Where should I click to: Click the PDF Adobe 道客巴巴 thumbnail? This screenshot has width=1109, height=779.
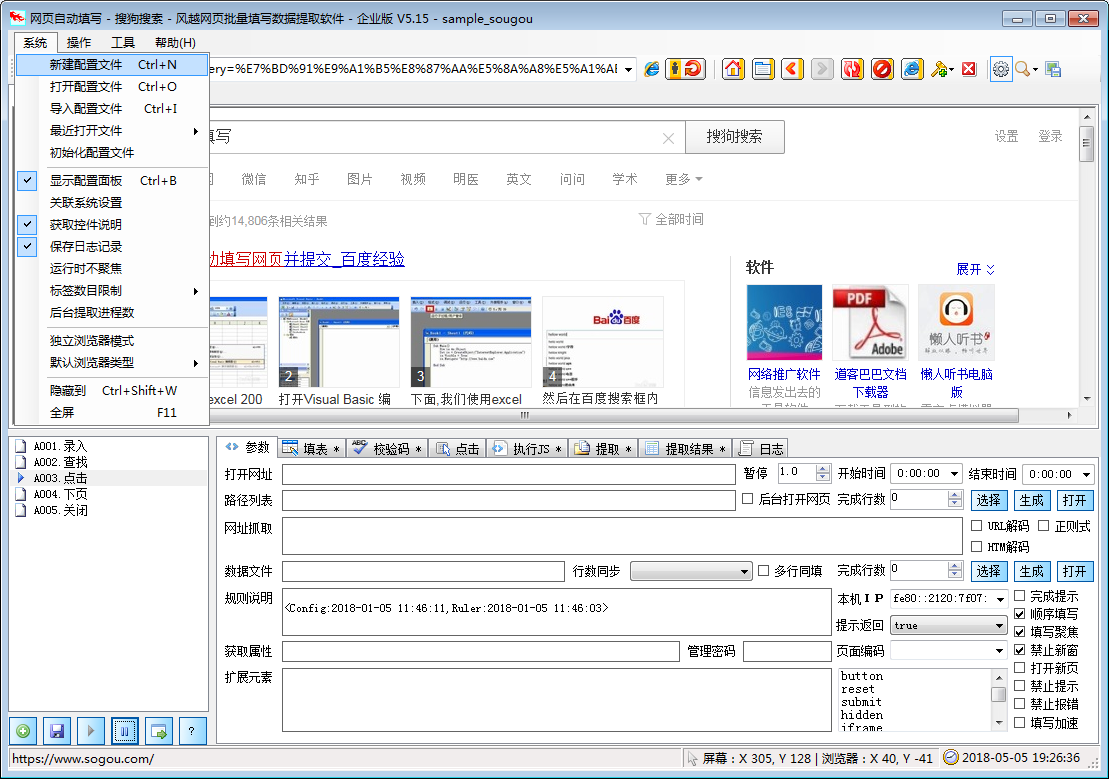click(870, 322)
